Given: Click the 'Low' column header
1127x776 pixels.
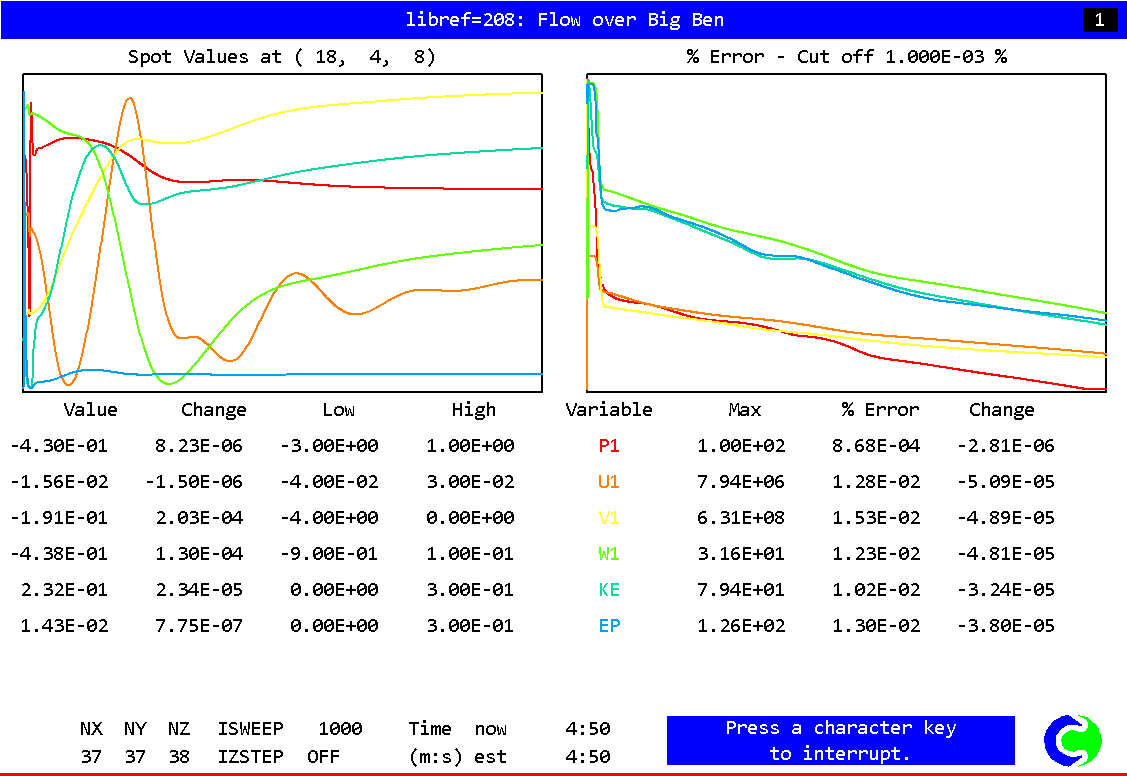Looking at the screenshot, I should (x=338, y=410).
